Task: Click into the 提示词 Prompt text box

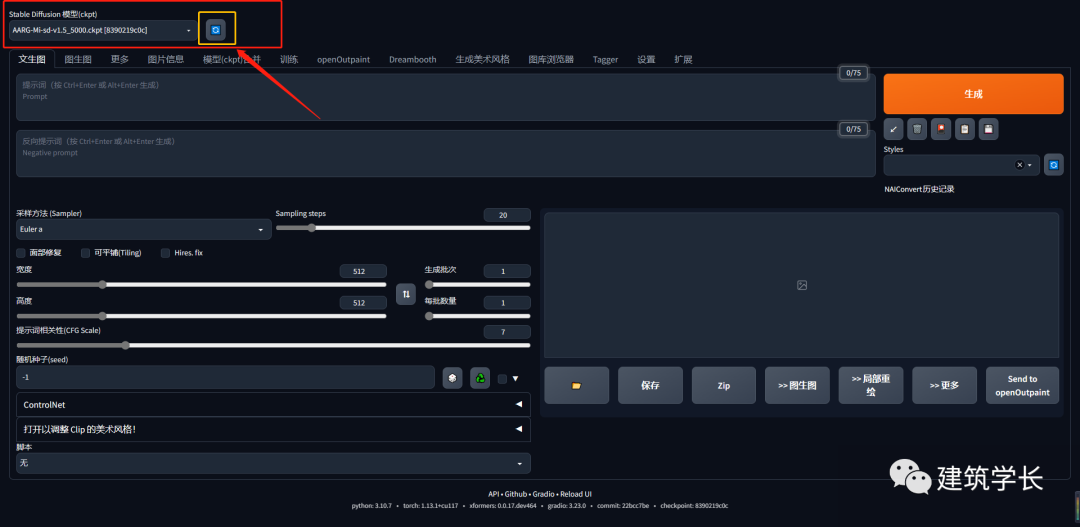Action: [446, 97]
